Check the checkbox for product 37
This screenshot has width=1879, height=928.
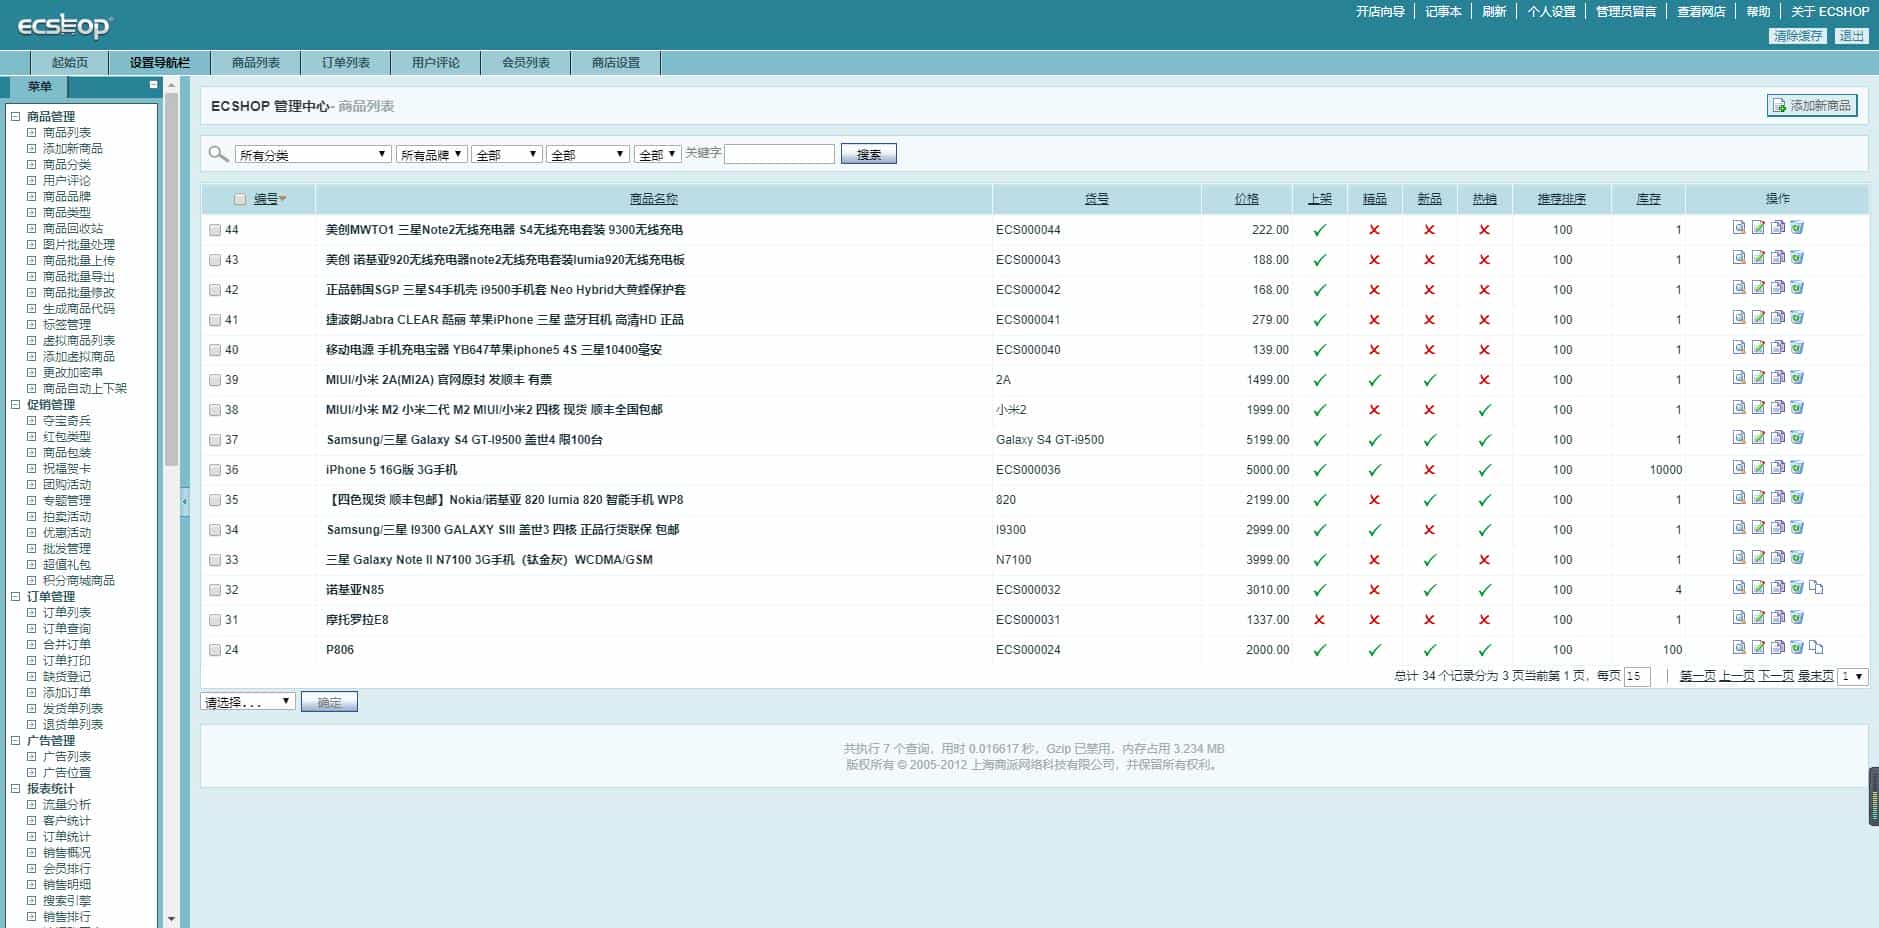pyautogui.click(x=215, y=439)
